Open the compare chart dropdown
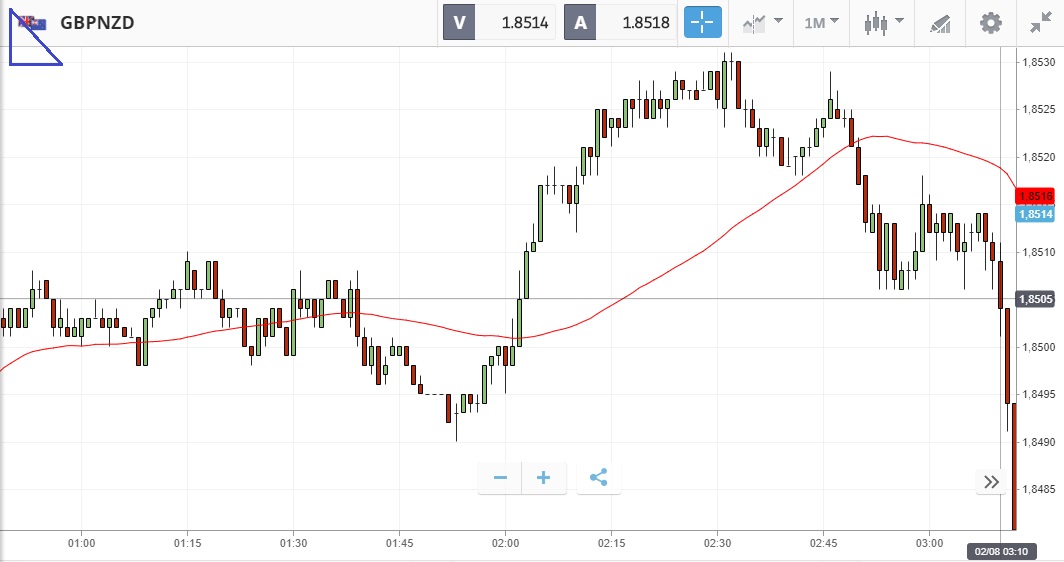 click(x=761, y=22)
